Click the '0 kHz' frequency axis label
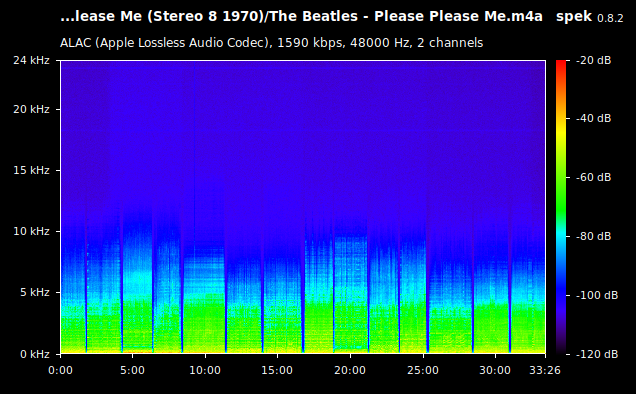This screenshot has width=636, height=394. 35,355
